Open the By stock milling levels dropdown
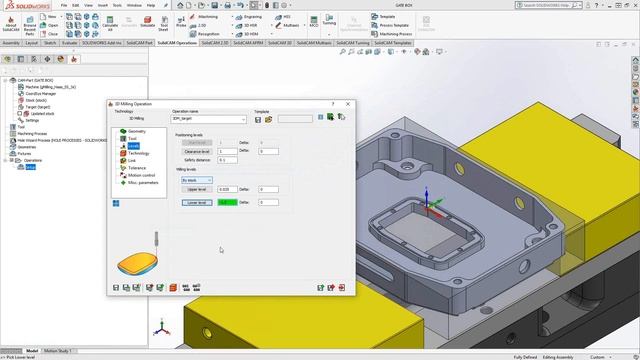This screenshot has height=360, width=640. point(197,180)
